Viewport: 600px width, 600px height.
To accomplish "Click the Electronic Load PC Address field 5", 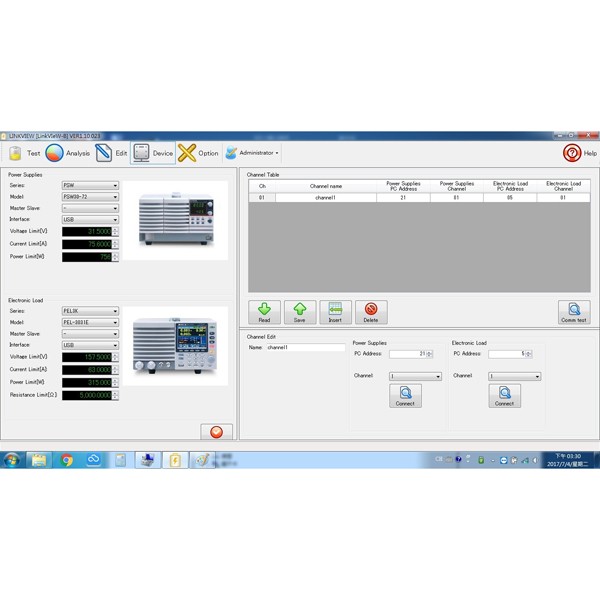I will point(507,354).
